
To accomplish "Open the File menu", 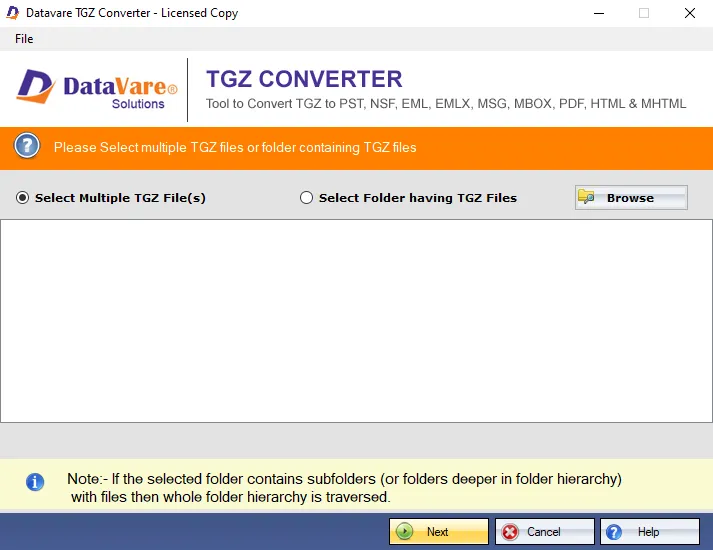I will tap(24, 39).
